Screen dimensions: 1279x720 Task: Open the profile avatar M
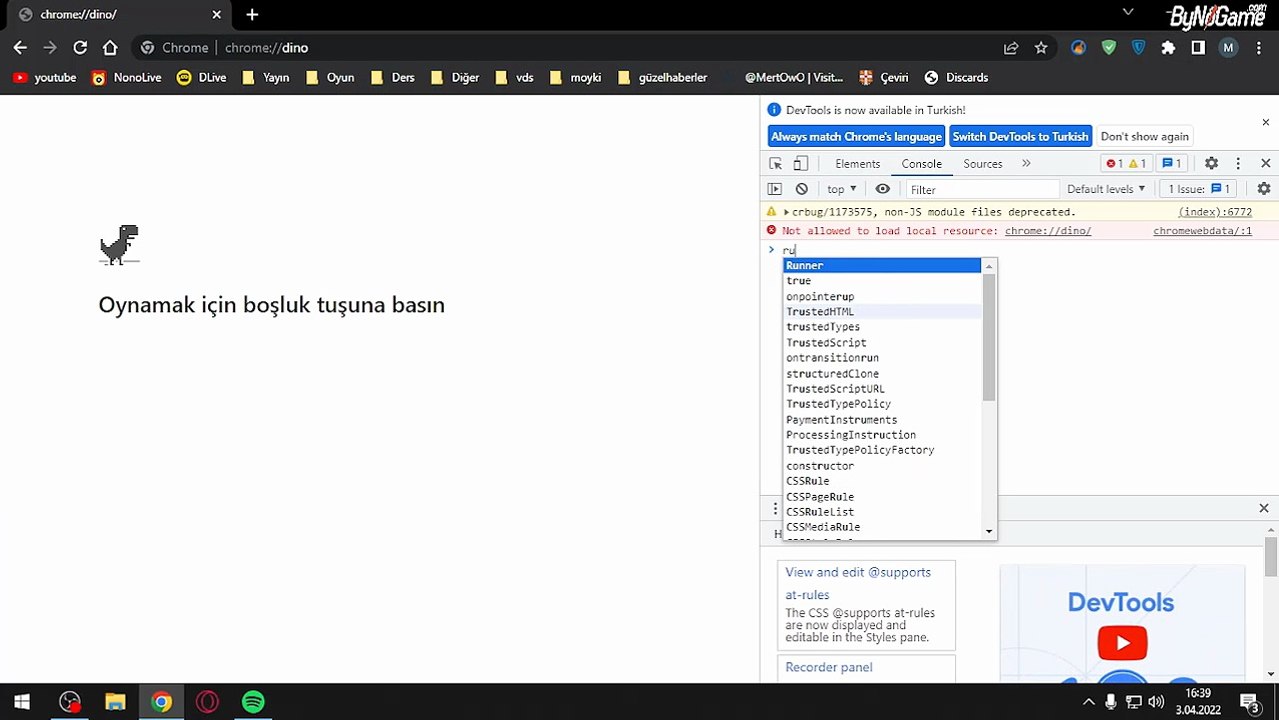coord(1228,47)
